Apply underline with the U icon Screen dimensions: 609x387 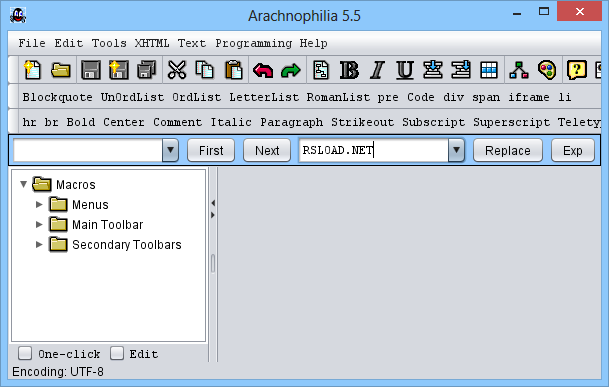(x=405, y=70)
